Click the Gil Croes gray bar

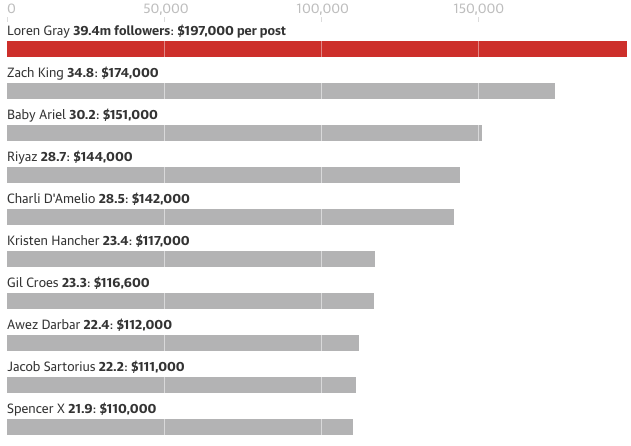click(190, 301)
